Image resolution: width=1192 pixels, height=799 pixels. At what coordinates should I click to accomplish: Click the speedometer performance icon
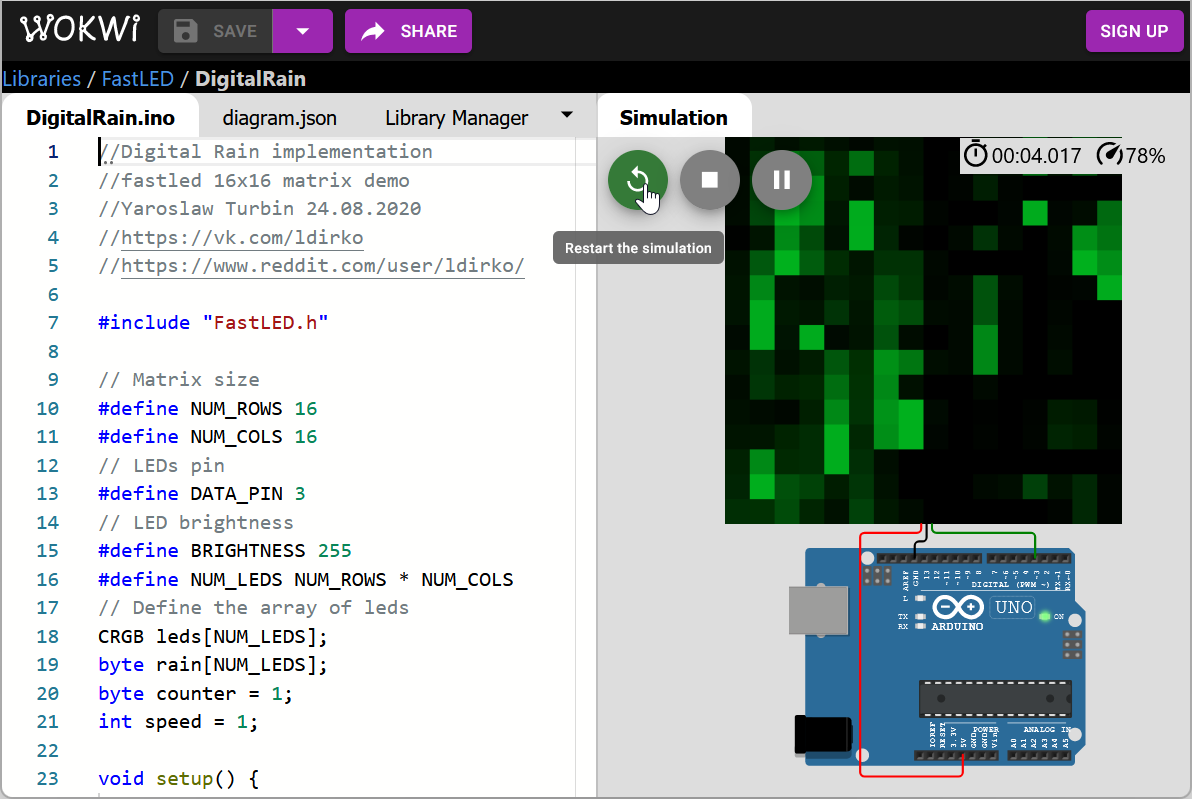[x=1109, y=155]
